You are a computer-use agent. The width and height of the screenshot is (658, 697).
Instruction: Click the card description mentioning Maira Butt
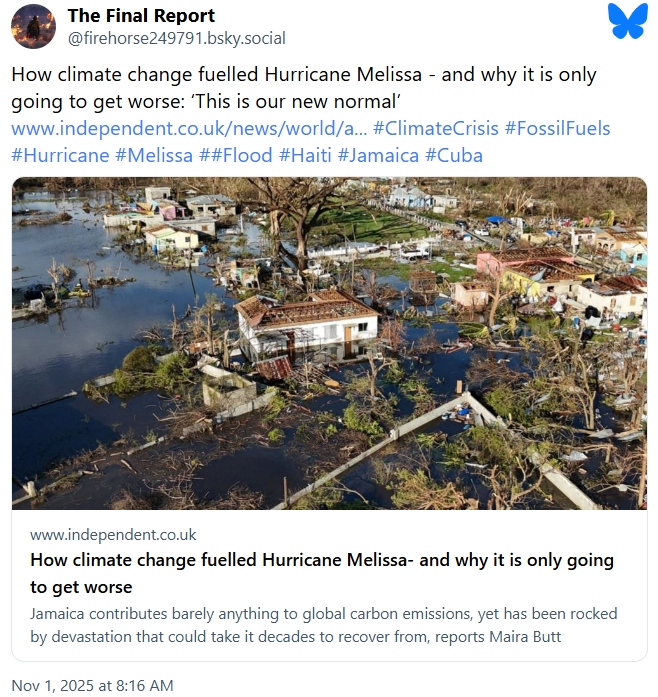coord(323,623)
